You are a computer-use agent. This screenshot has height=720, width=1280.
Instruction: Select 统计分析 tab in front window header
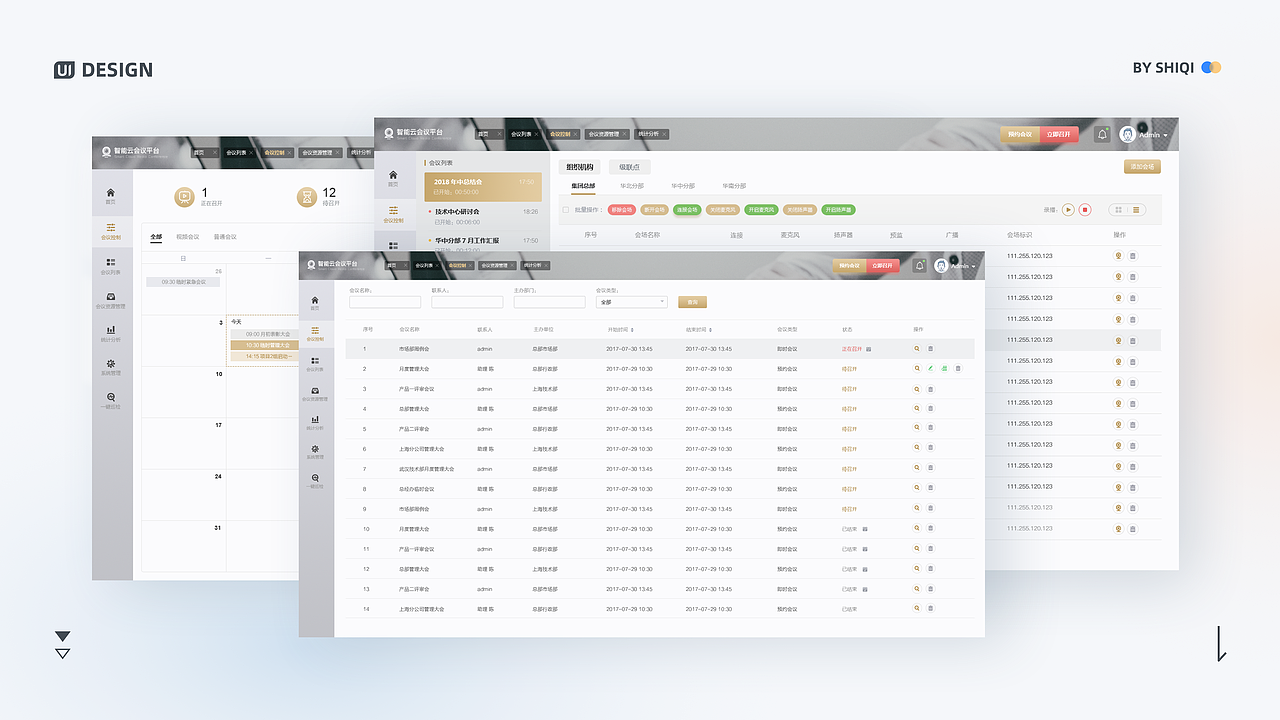point(535,266)
